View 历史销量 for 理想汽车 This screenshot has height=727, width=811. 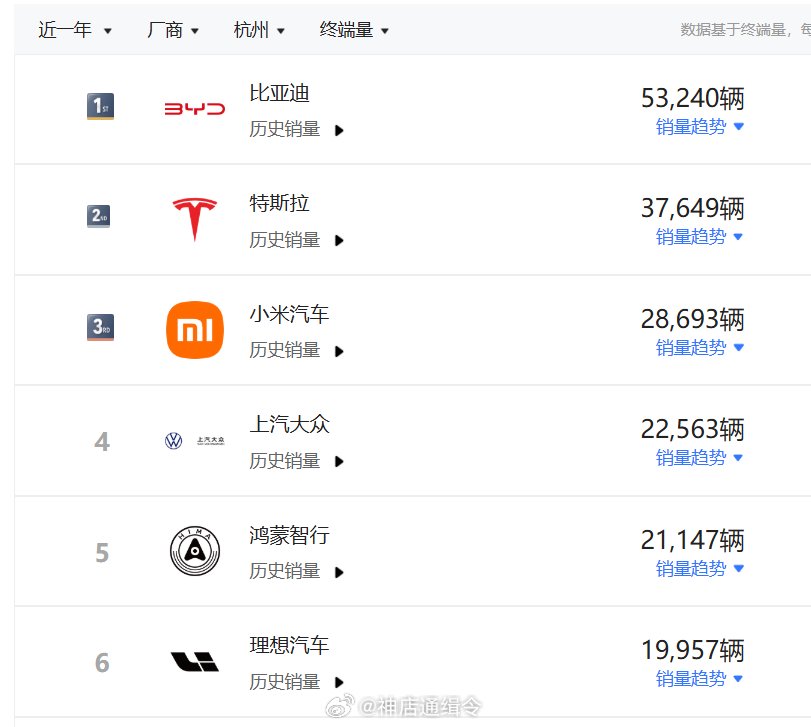(296, 682)
